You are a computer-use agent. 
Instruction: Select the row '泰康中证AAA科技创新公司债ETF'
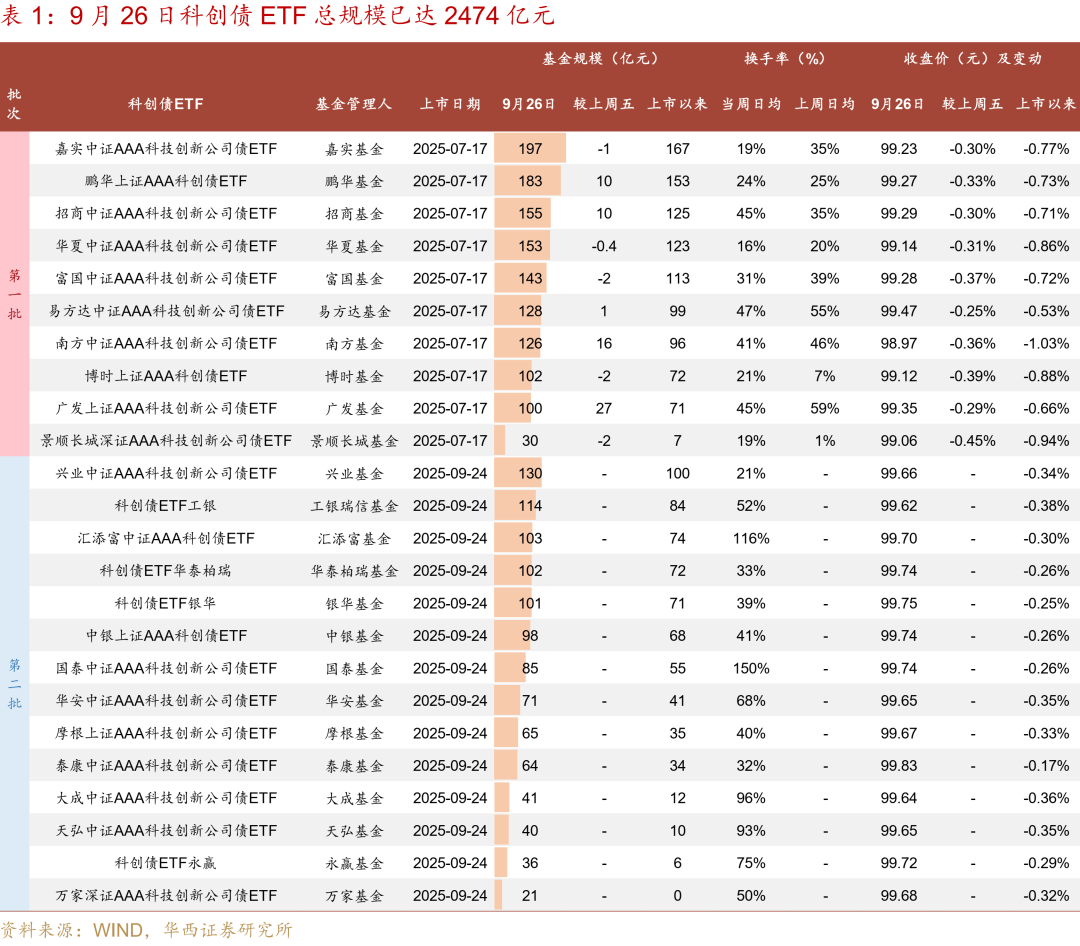(x=554, y=765)
